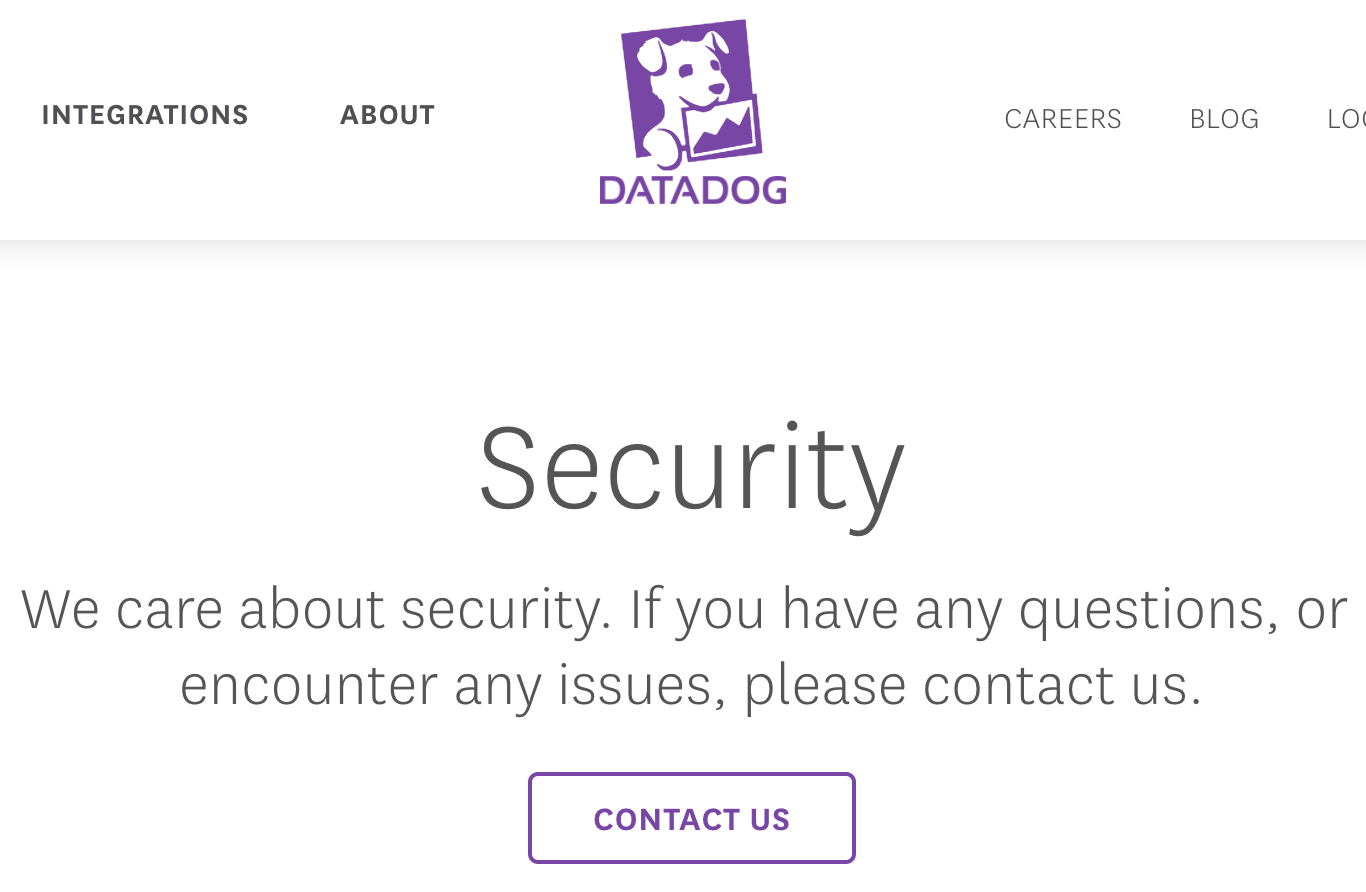Click the word "encounter" in the second line
1366x892 pixels.
pos(309,686)
